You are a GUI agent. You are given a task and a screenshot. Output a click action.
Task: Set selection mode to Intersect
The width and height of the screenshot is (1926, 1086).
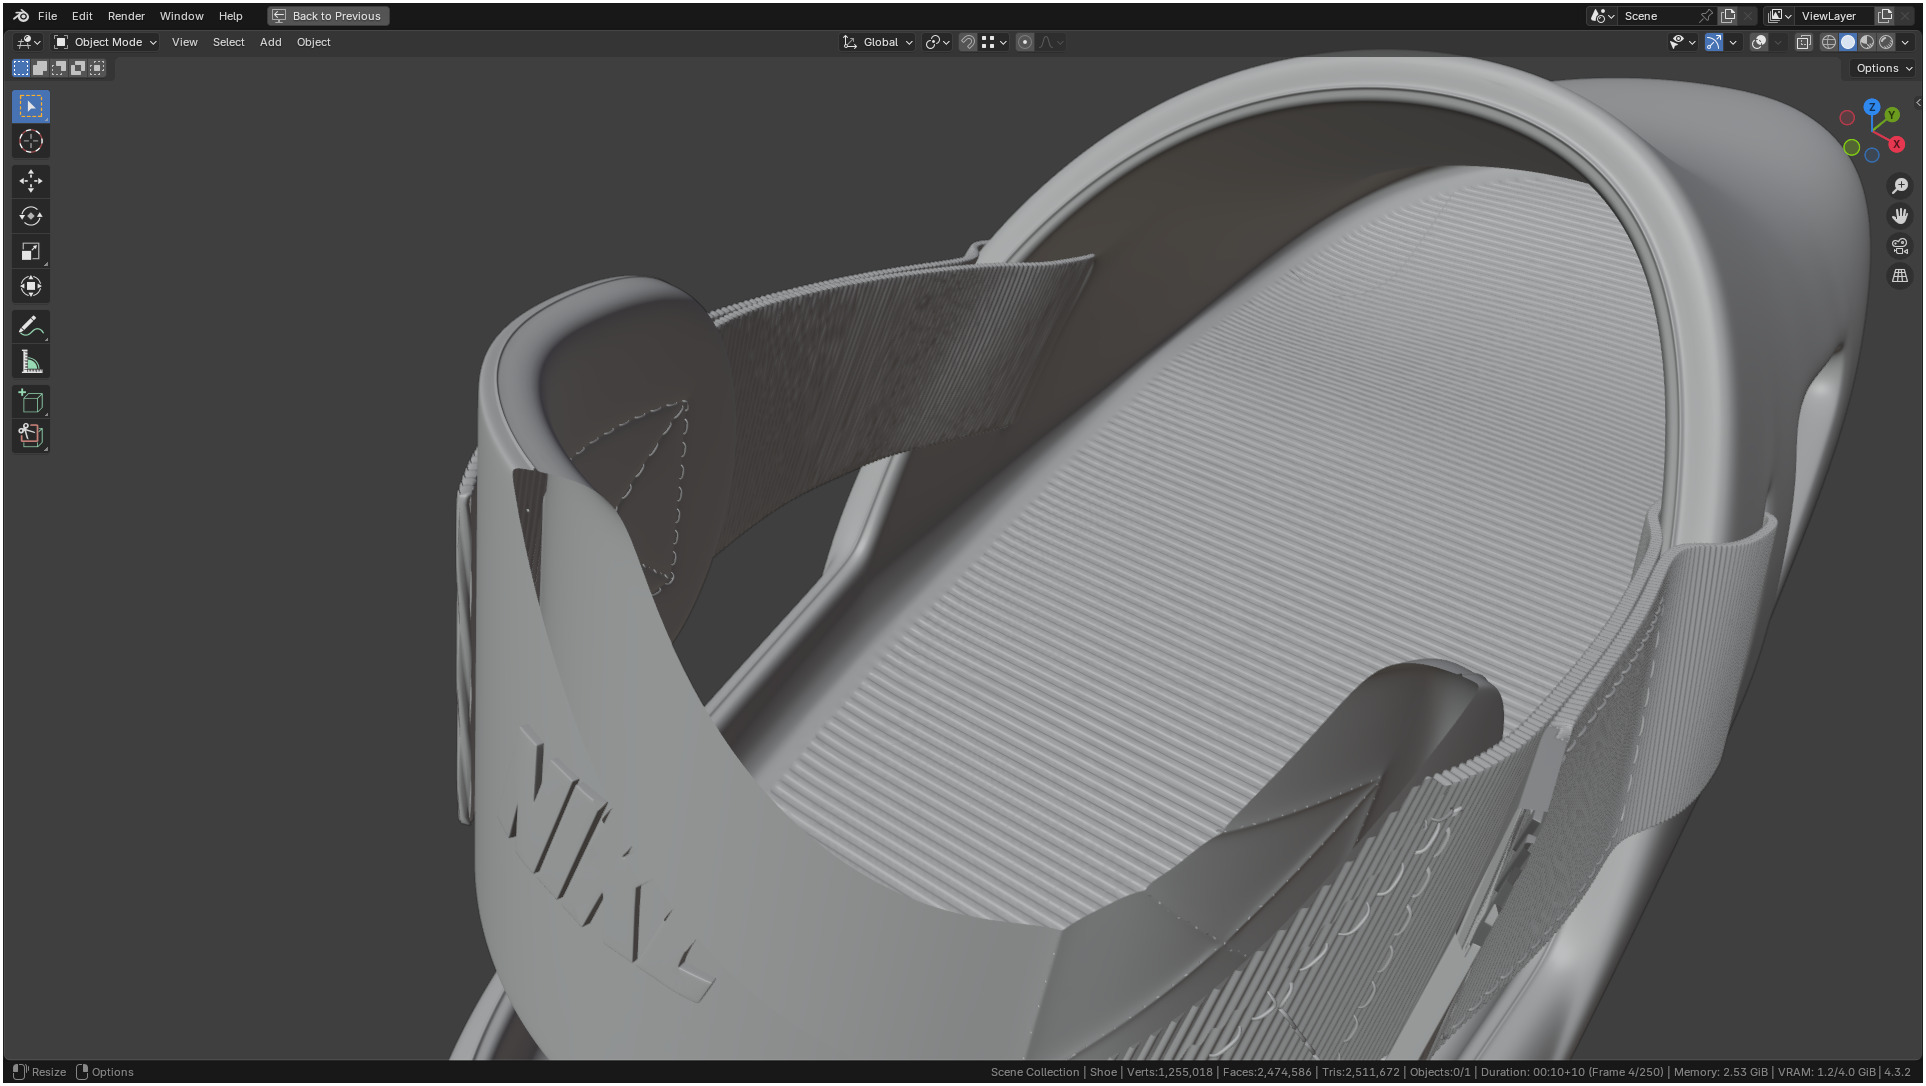(97, 68)
